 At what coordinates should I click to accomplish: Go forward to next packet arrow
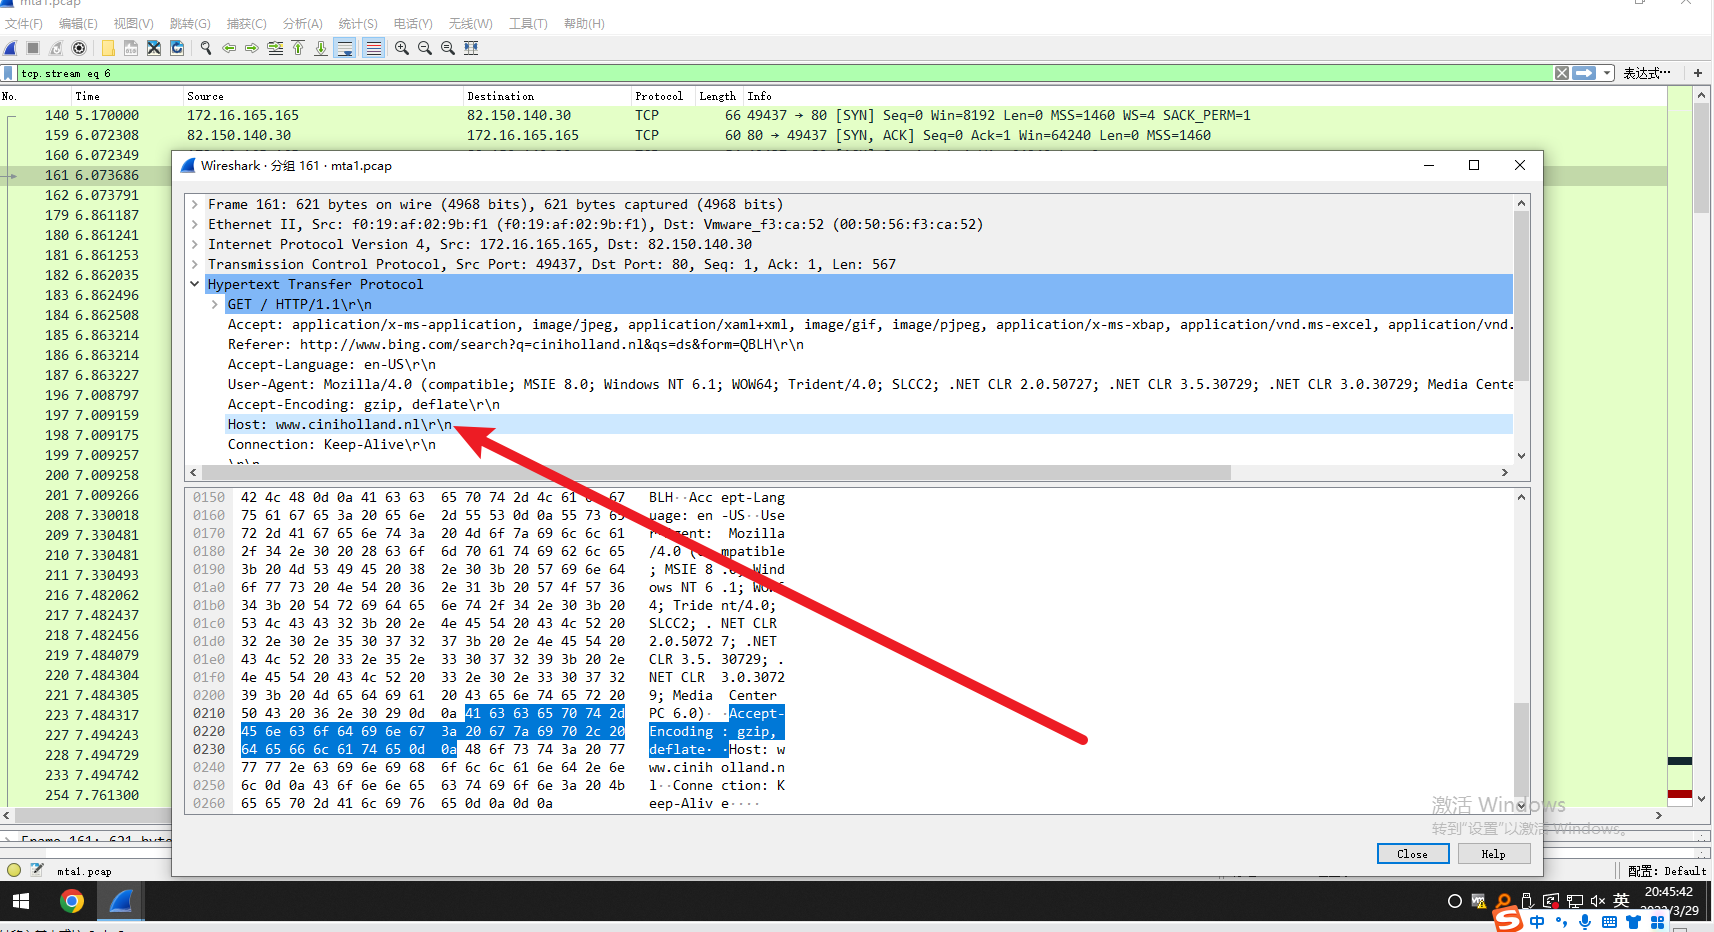pos(252,48)
